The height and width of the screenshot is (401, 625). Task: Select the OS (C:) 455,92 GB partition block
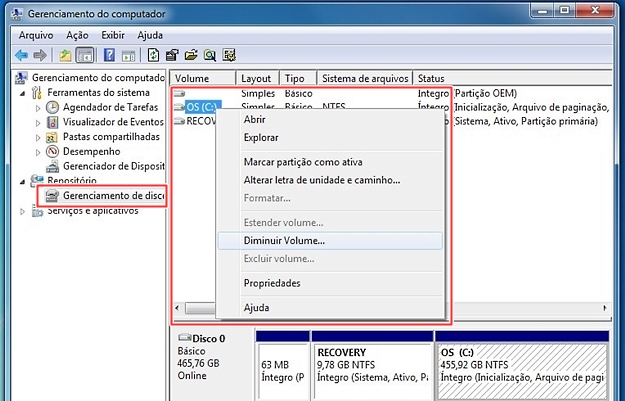click(x=522, y=365)
